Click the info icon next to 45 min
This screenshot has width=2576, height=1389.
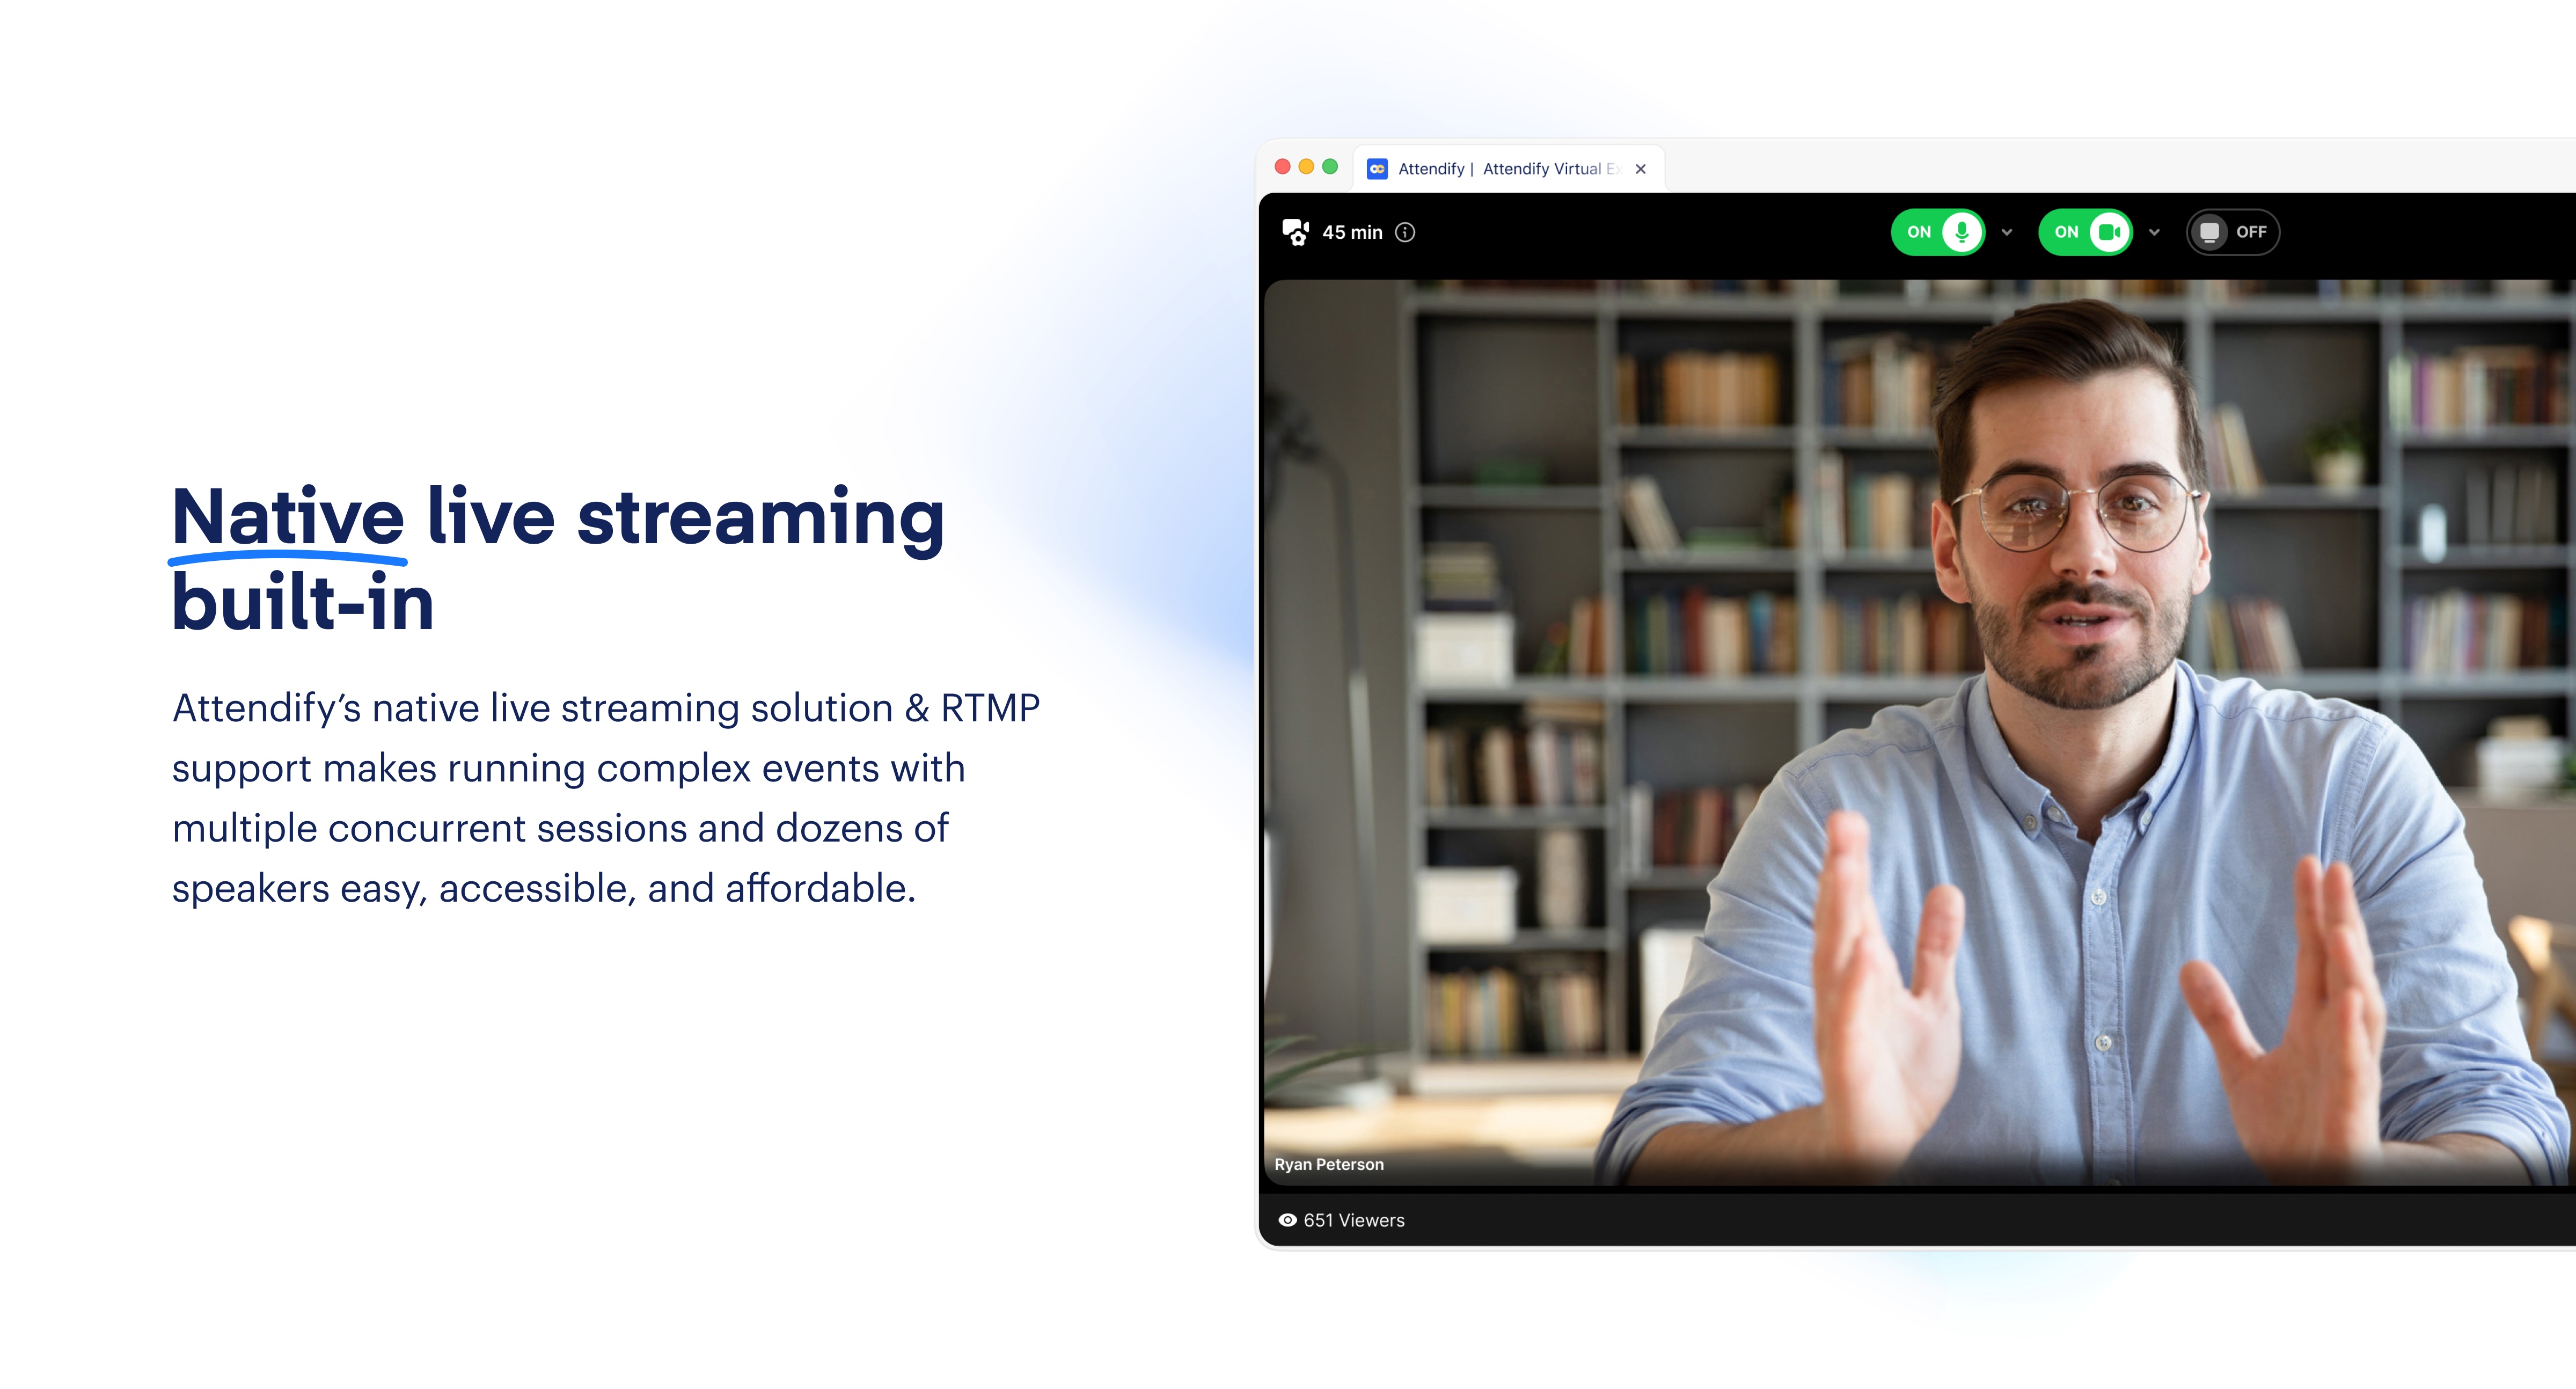point(1405,232)
